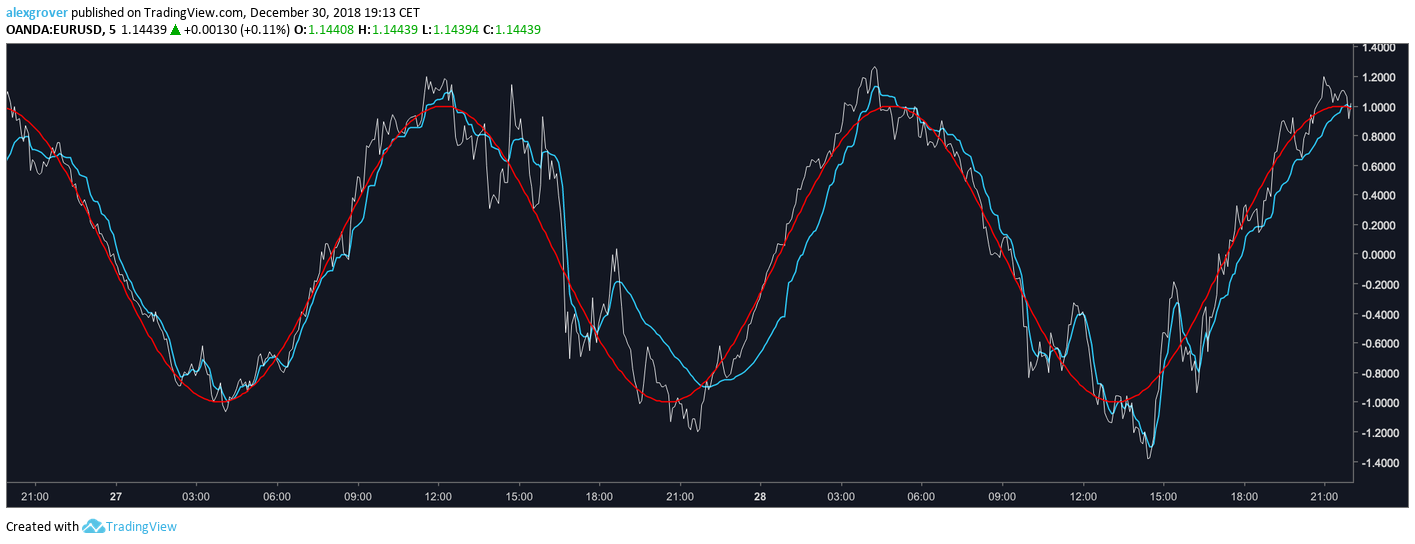Open the alexgrover author link
Image resolution: width=1415 pixels, height=544 pixels.
[x=38, y=13]
